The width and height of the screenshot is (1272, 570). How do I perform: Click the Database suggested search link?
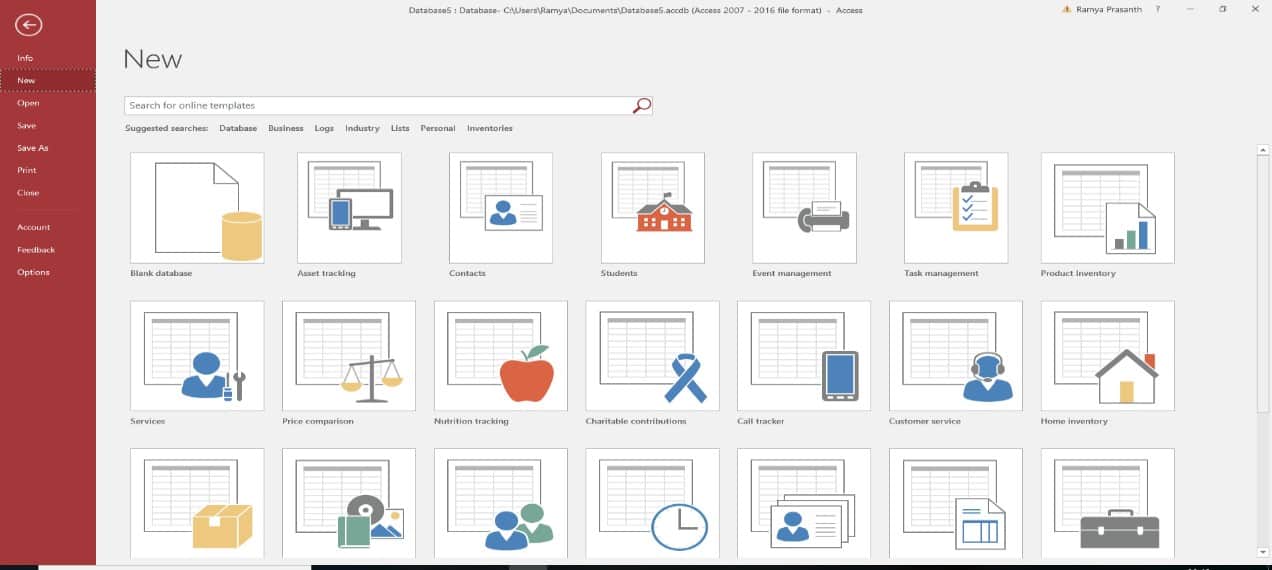[x=238, y=128]
